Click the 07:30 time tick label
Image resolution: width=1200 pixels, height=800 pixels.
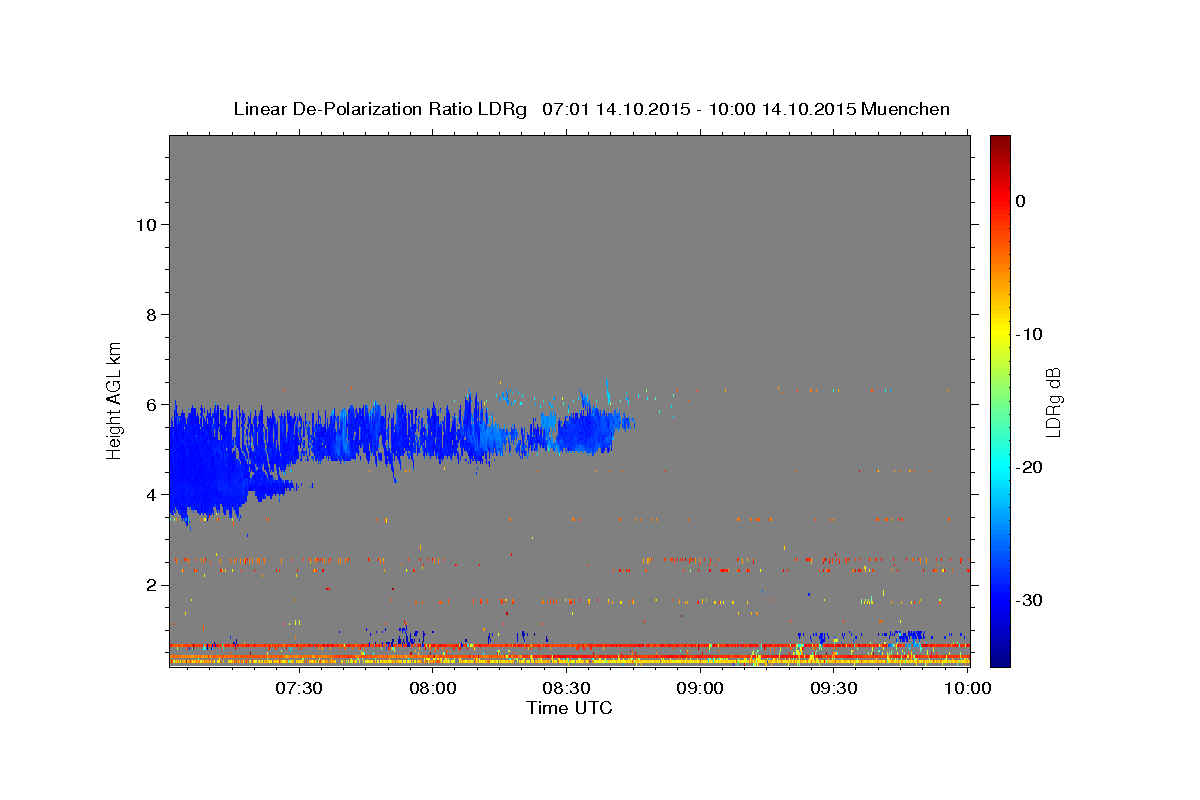[298, 688]
